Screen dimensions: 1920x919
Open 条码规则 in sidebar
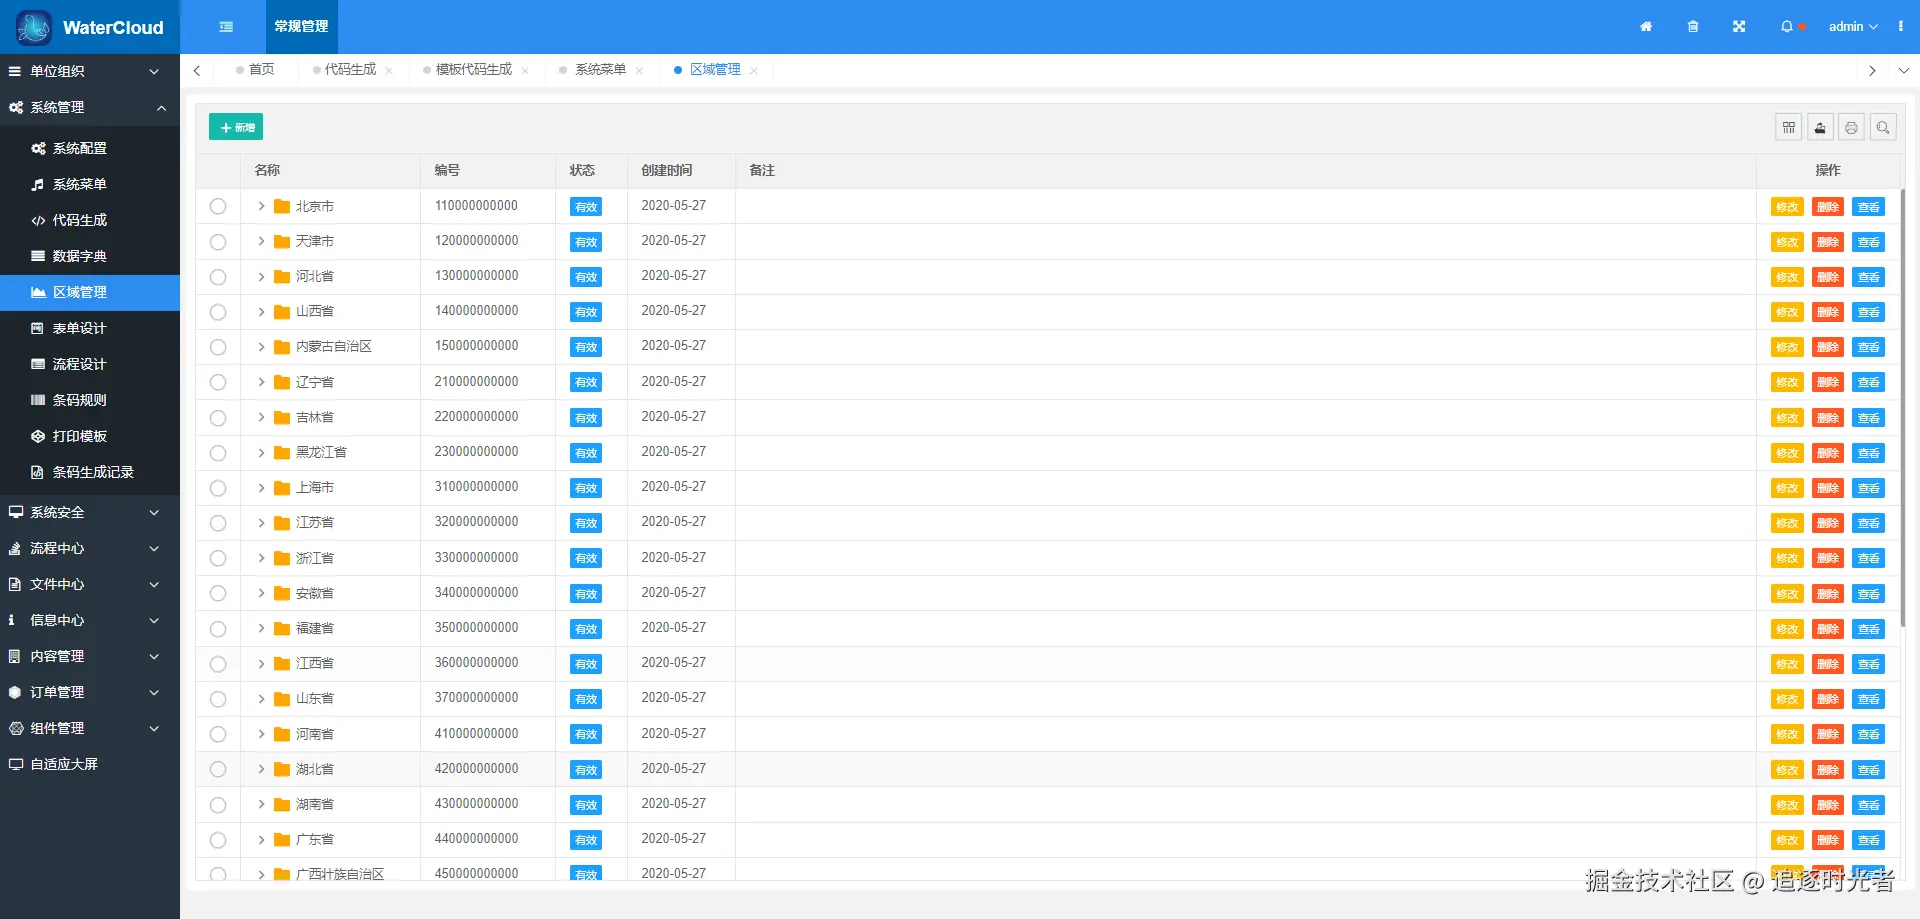coord(90,400)
